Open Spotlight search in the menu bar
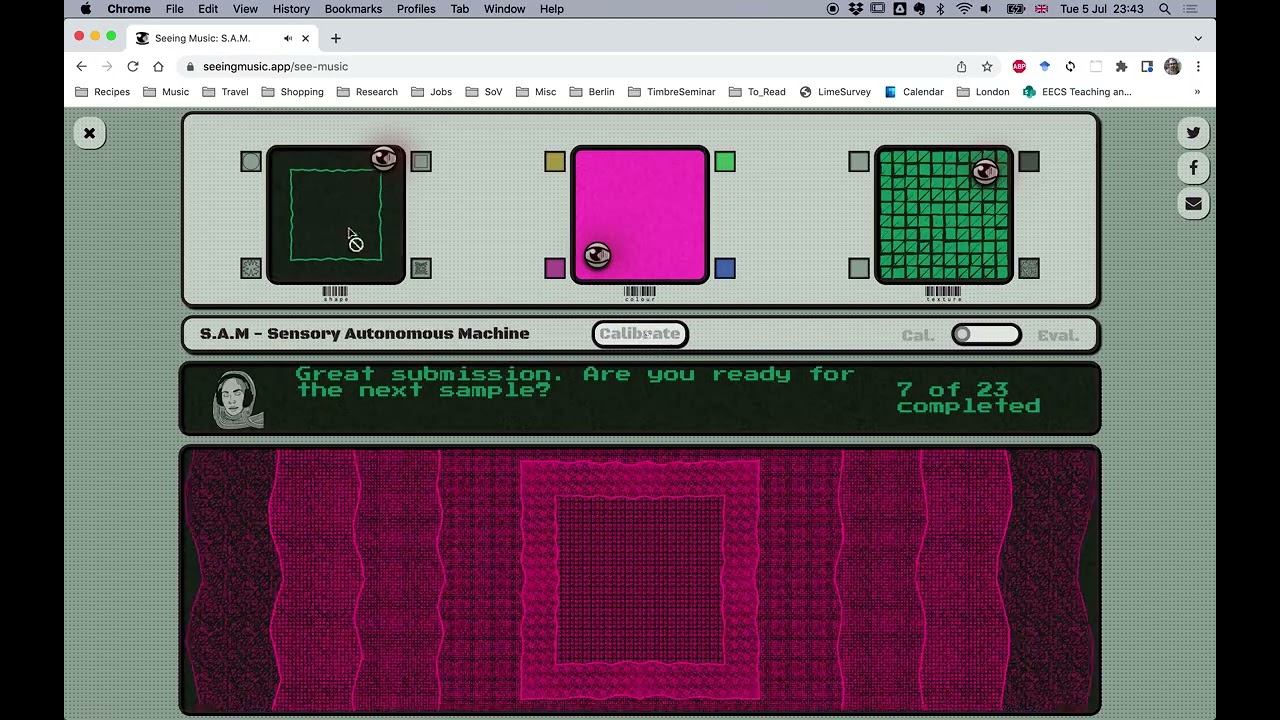 pos(1165,9)
